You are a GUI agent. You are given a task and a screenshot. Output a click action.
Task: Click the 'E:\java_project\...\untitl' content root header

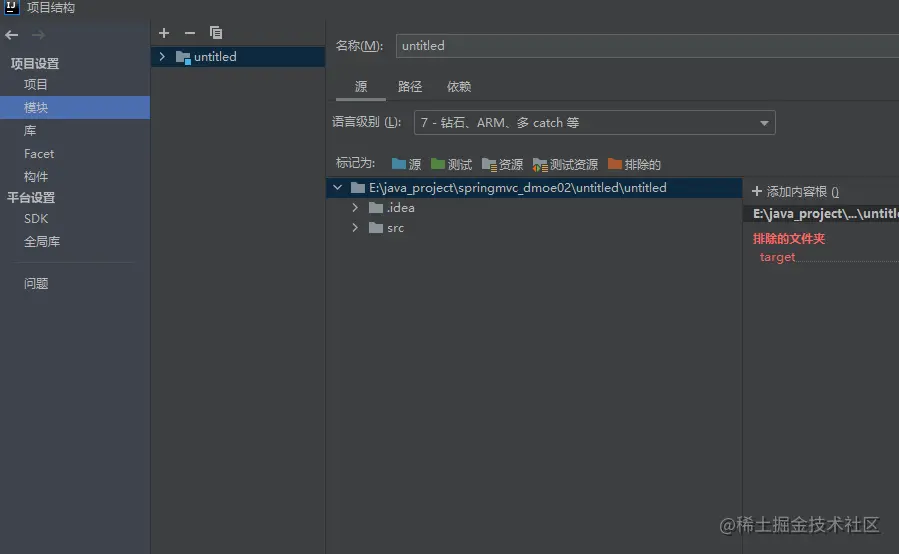[825, 214]
